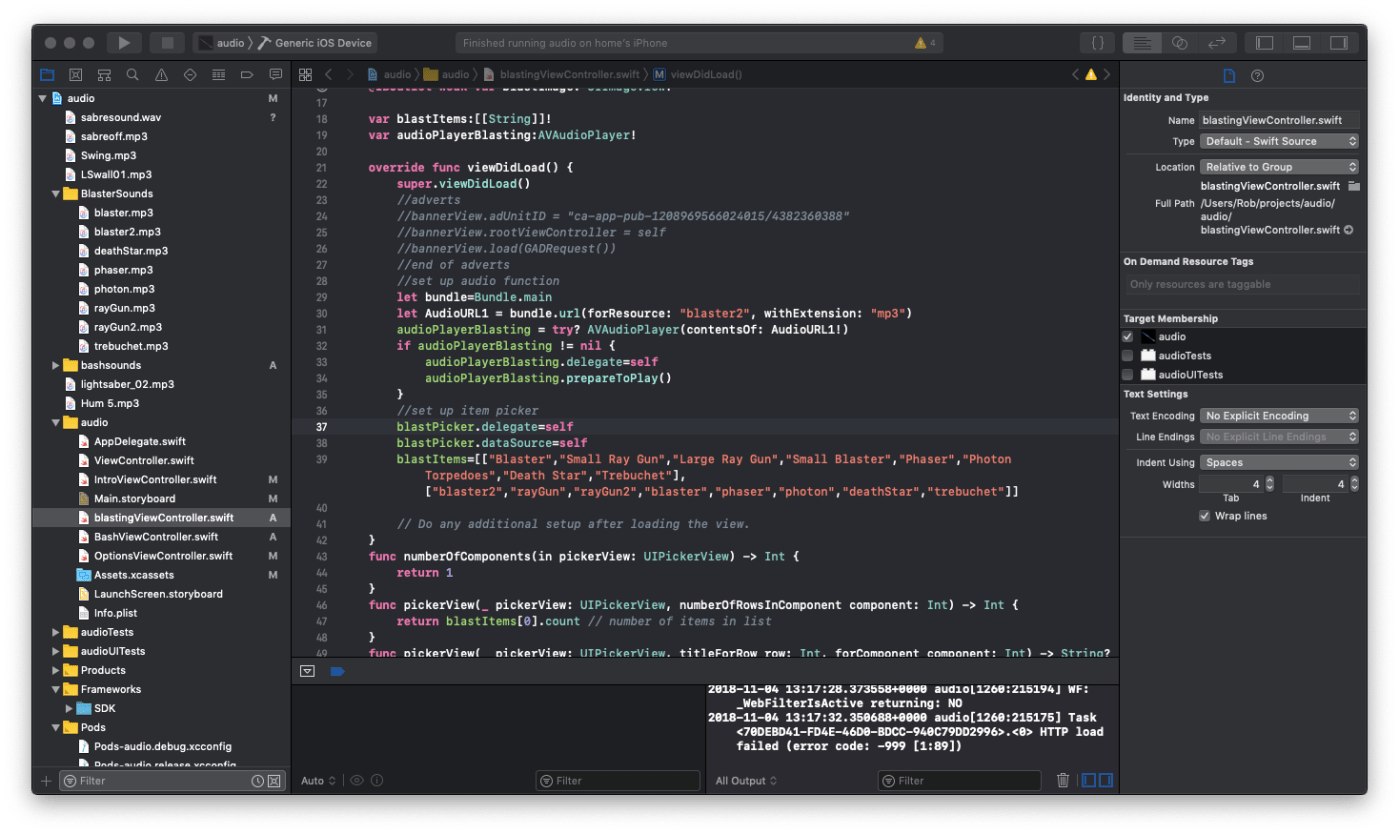Open Main.storyboard in the navigator
Viewport: 1399px width, 834px height.
tap(134, 499)
